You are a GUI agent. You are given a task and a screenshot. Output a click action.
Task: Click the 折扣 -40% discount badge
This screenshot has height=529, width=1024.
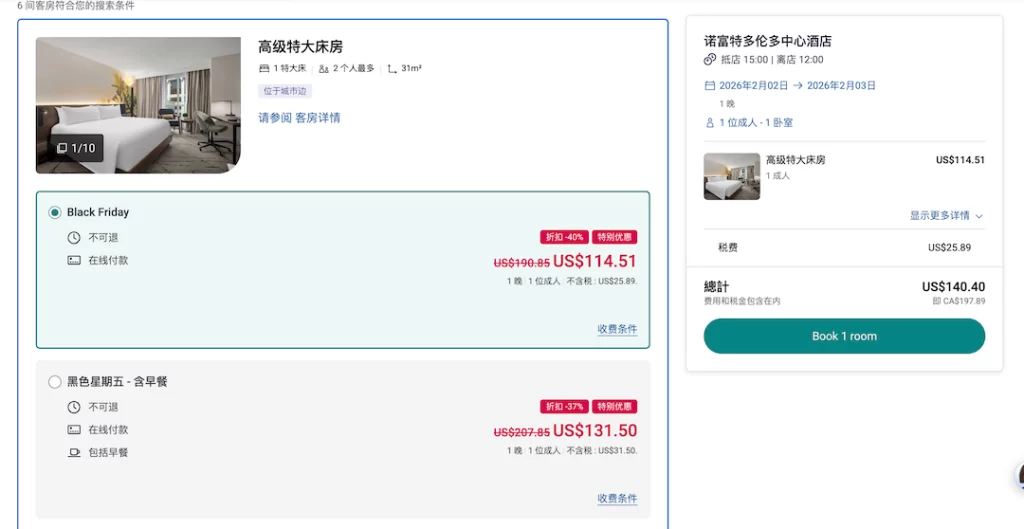point(564,237)
